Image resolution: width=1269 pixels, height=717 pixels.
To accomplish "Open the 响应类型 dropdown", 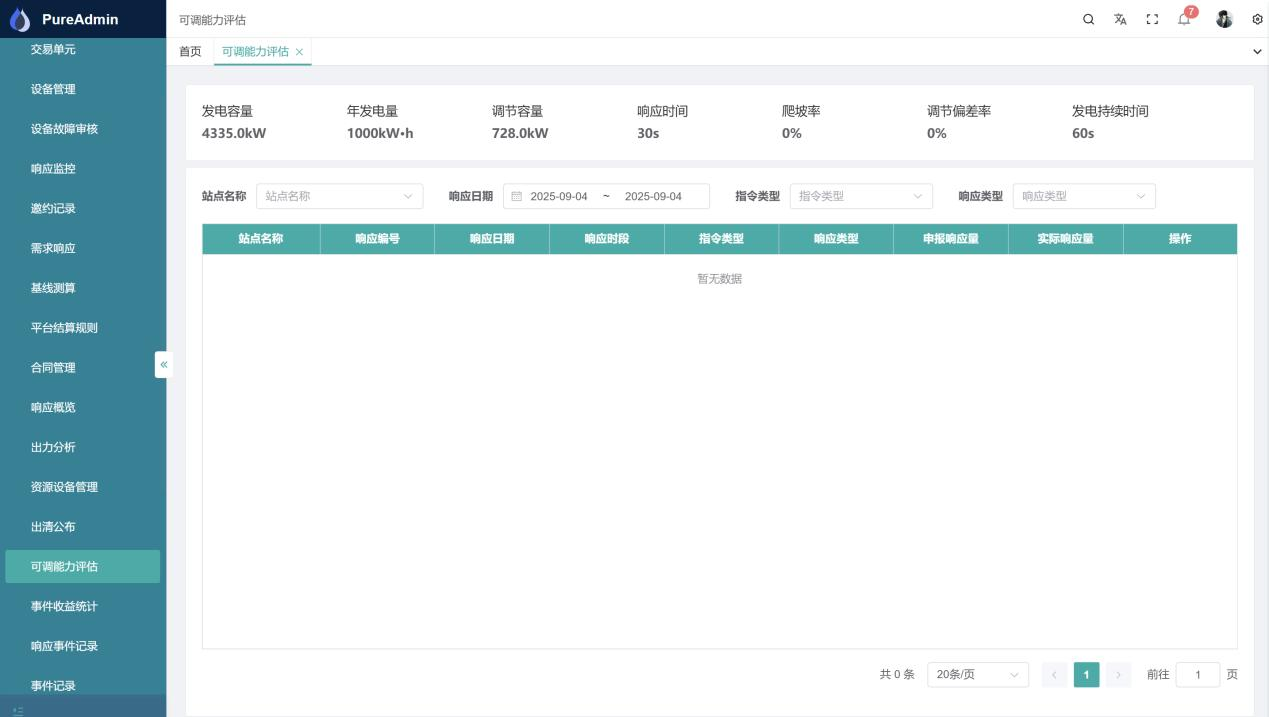I will pos(1084,196).
